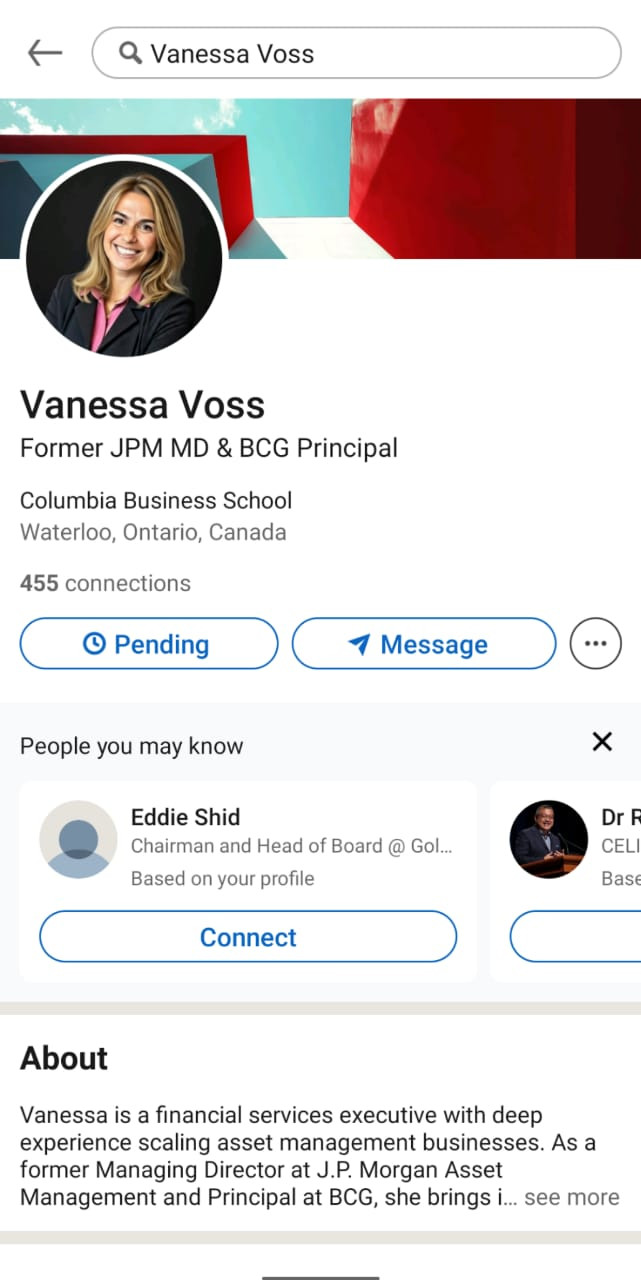Open the Dr R profile picture
Viewport: 641px width, 1280px height.
point(548,840)
